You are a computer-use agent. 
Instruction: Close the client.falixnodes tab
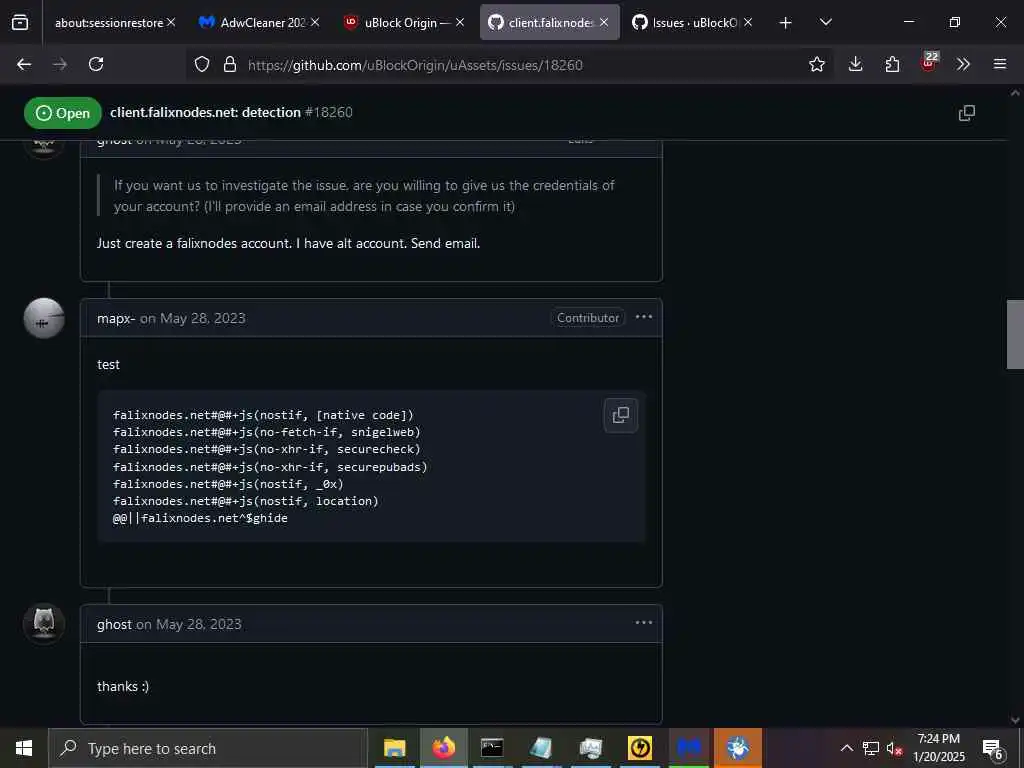[604, 22]
